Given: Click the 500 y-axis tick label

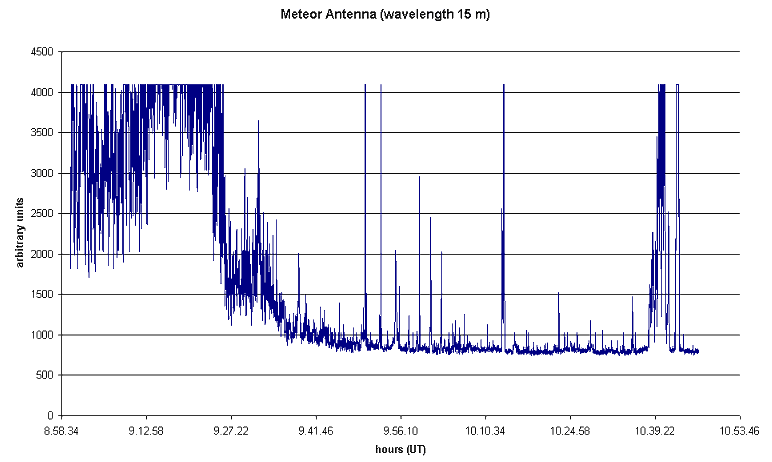Looking at the screenshot, I should tap(45, 375).
